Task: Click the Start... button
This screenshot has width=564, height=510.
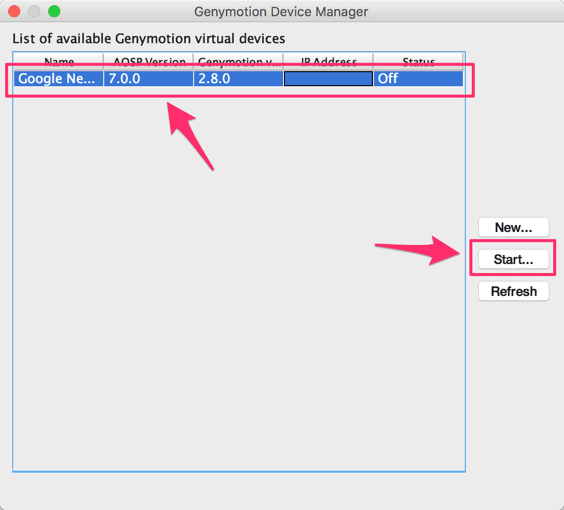Action: (x=513, y=259)
